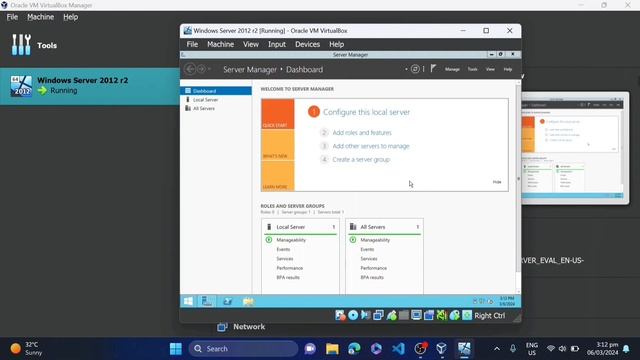
Task: Click the network adapter status icon
Action: [378, 315]
